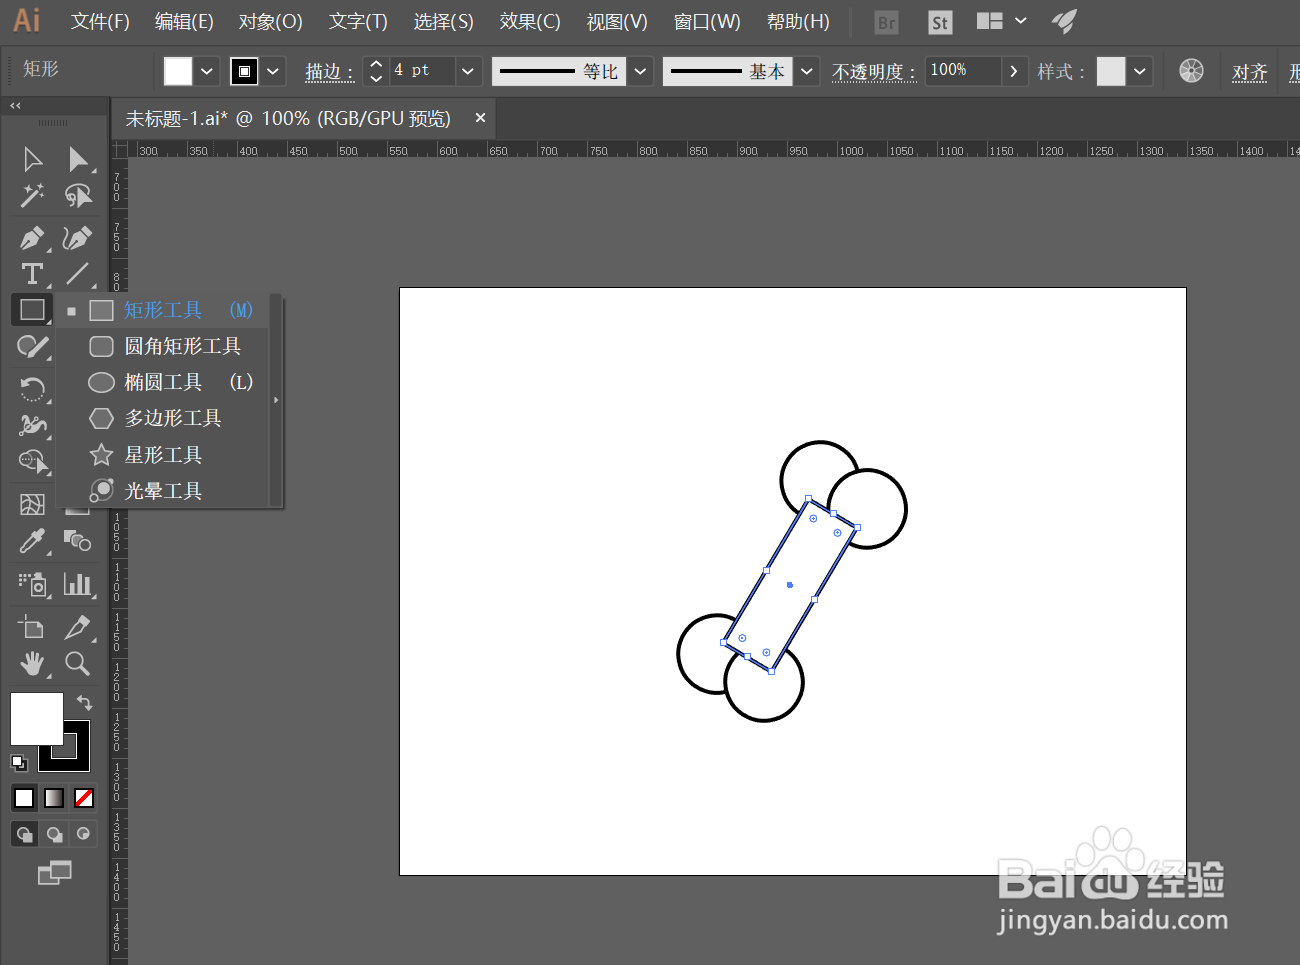
Task: Choose 多边形工具 from the flyout
Action: pyautogui.click(x=164, y=418)
